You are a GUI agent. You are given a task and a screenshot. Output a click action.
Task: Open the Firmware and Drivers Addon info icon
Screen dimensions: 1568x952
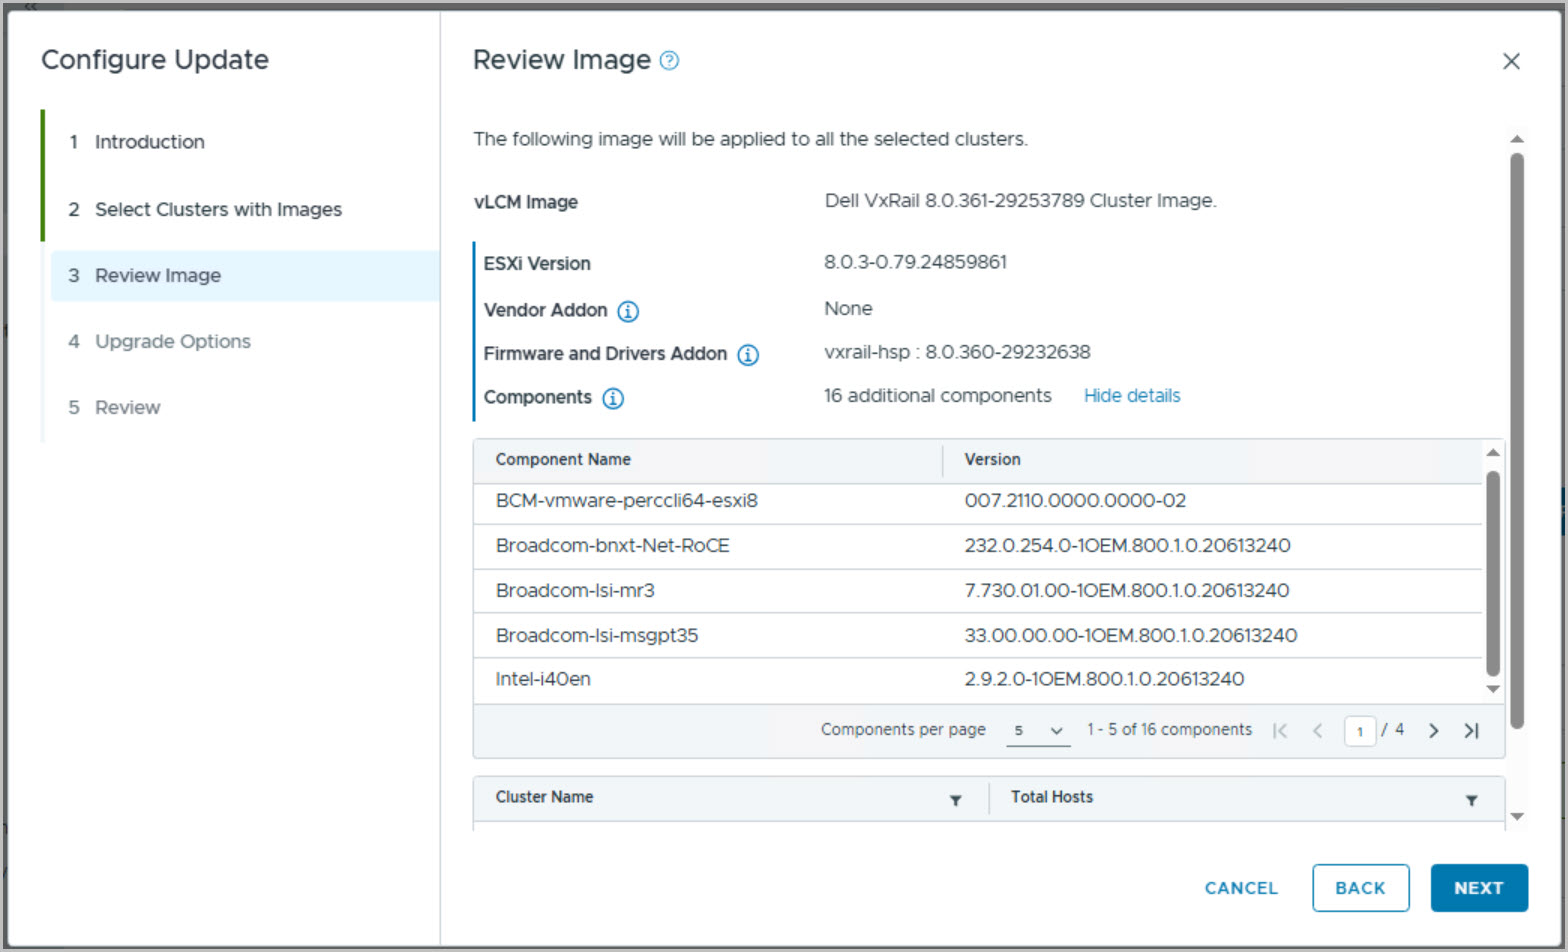tap(748, 355)
